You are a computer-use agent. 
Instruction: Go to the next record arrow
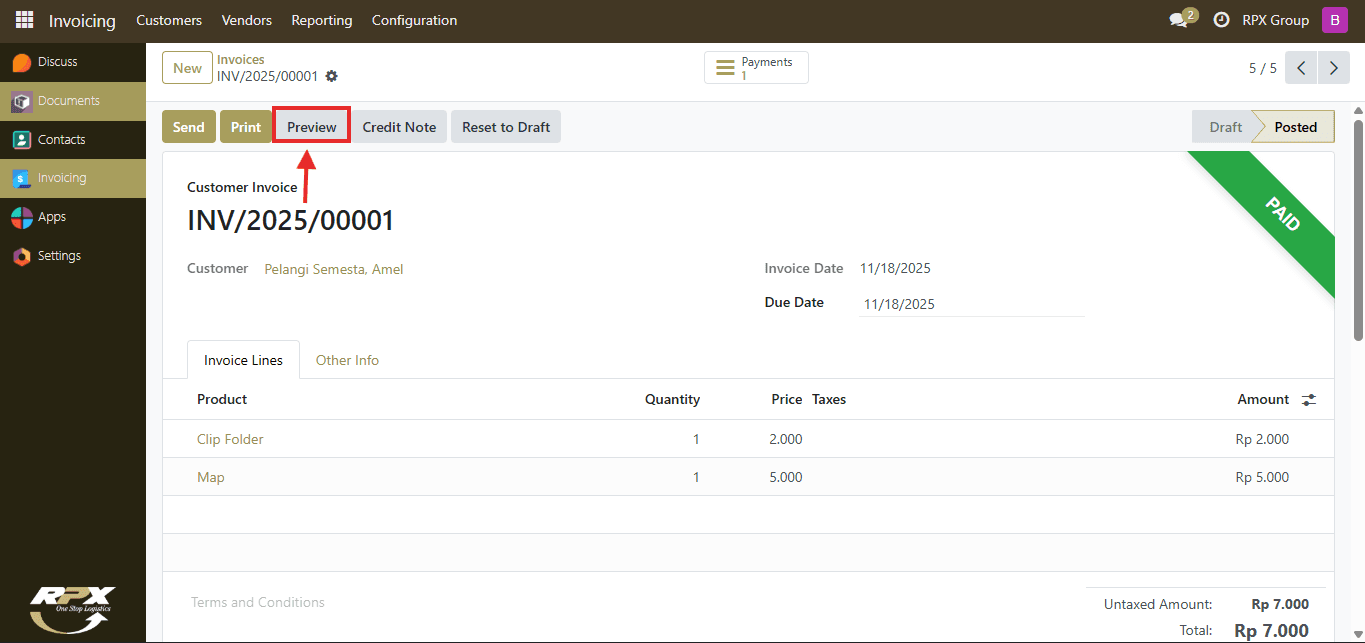pos(1334,68)
